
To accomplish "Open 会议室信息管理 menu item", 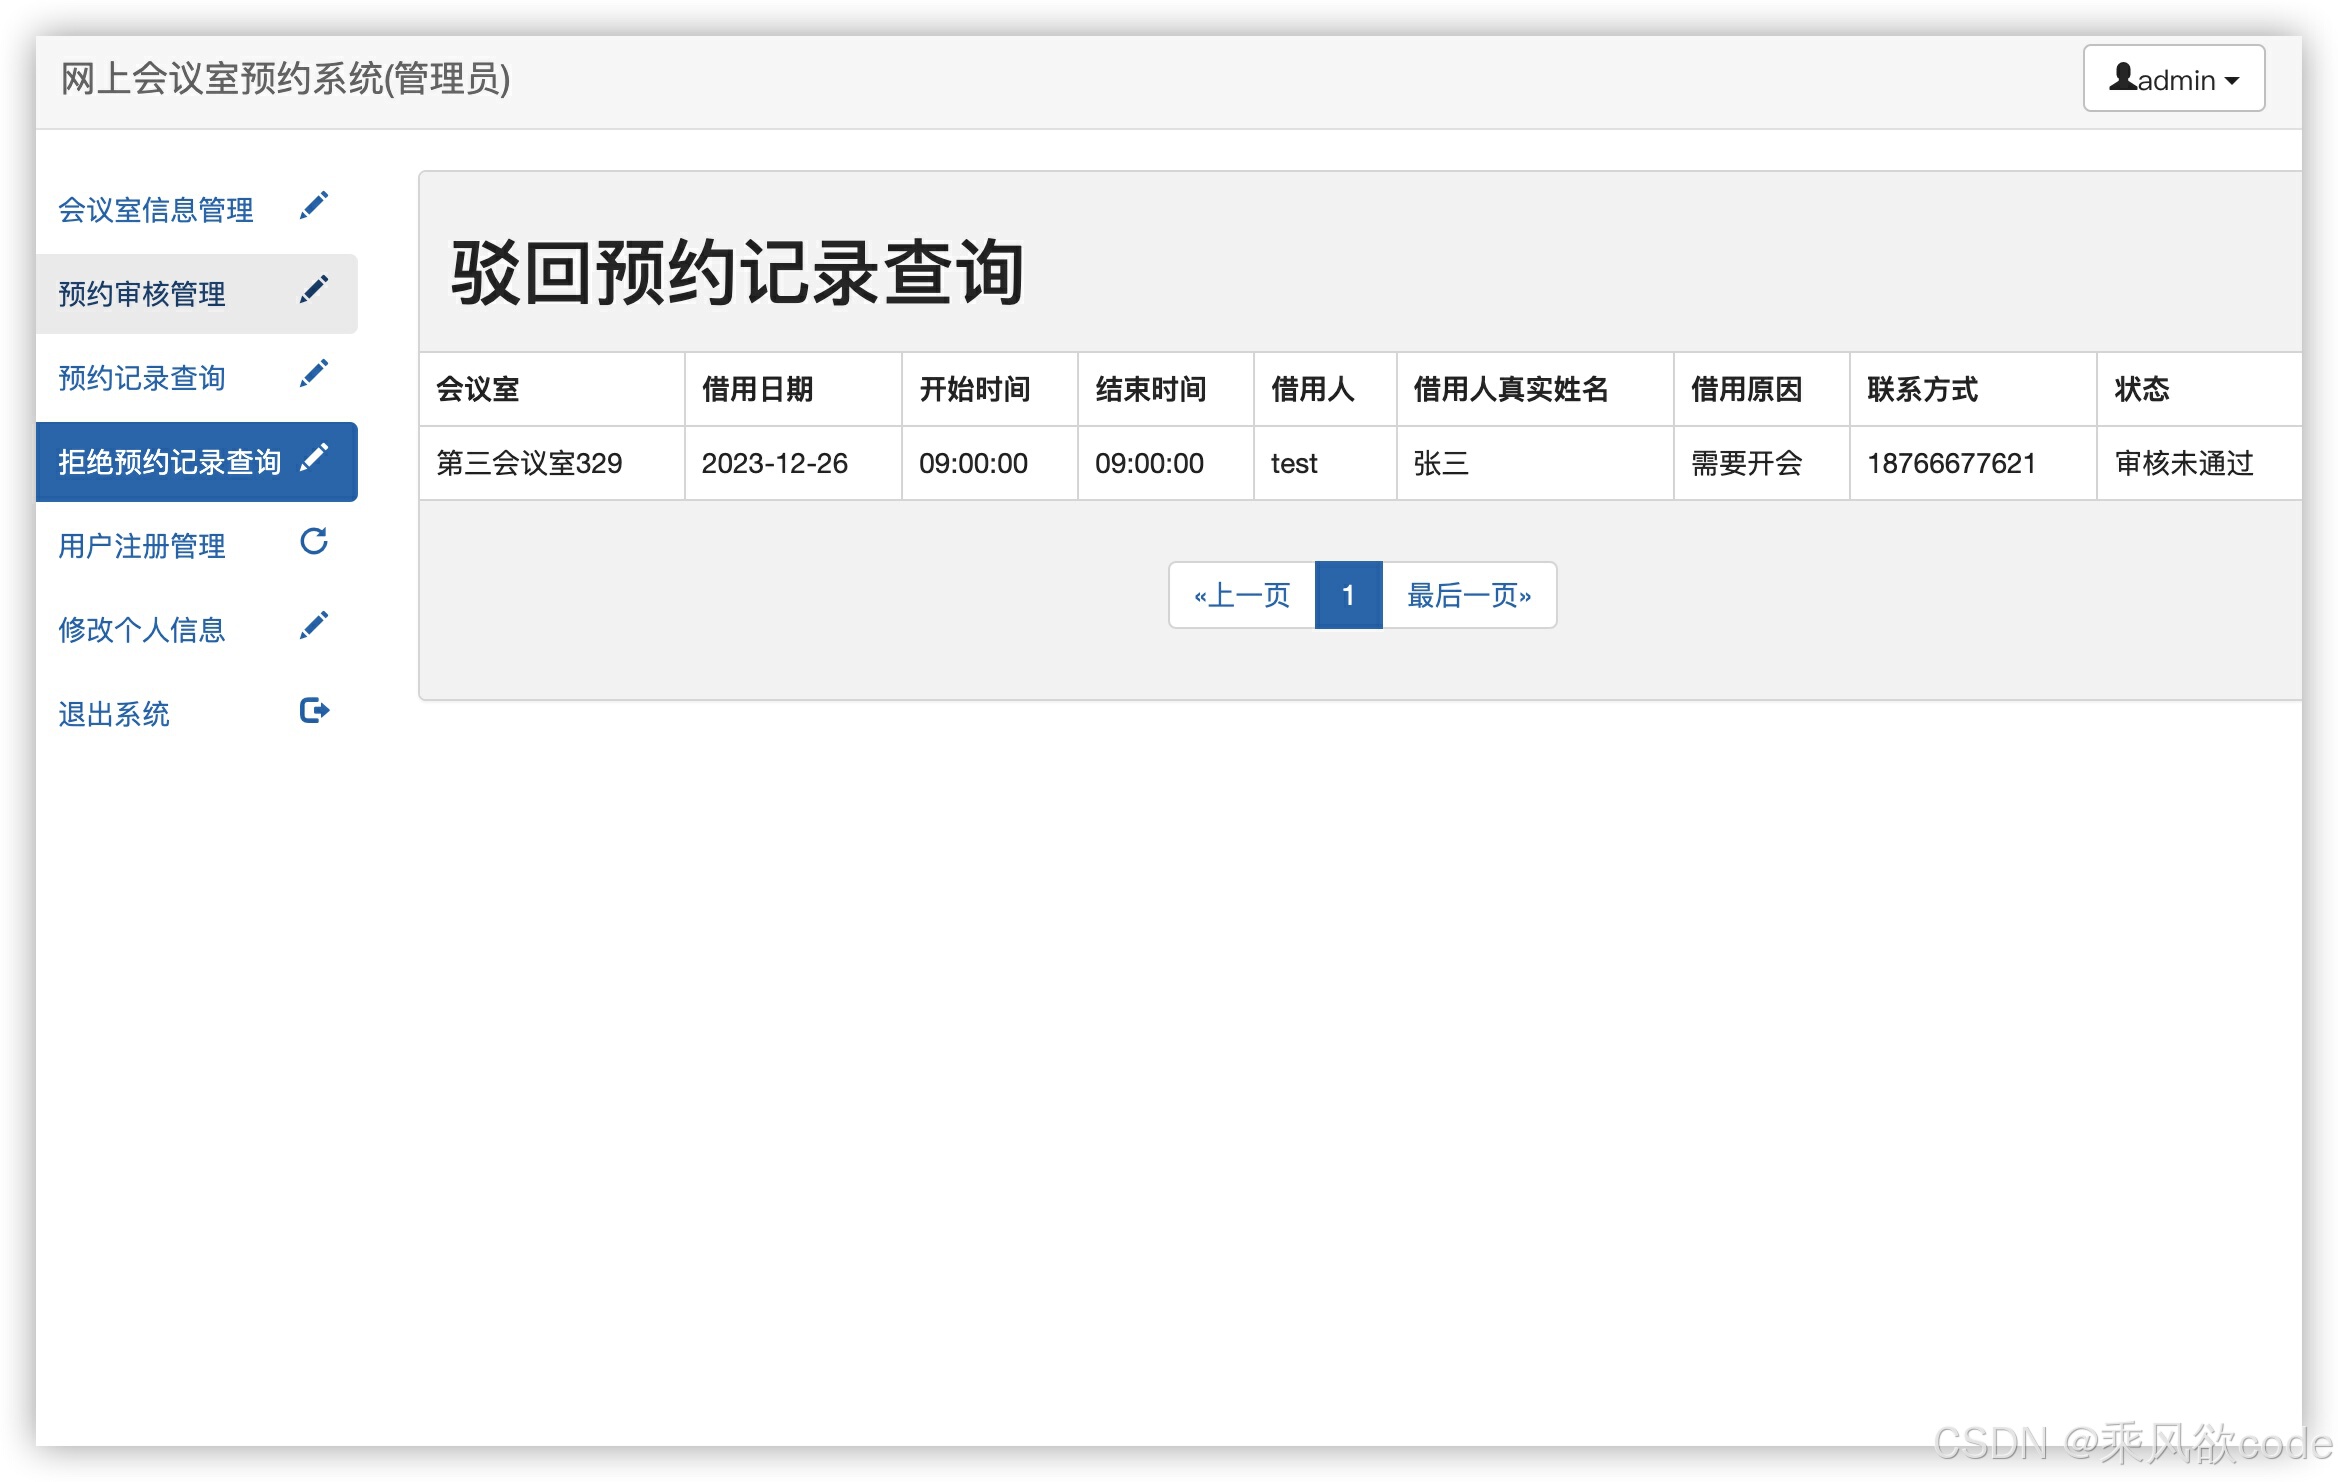I will coord(155,210).
